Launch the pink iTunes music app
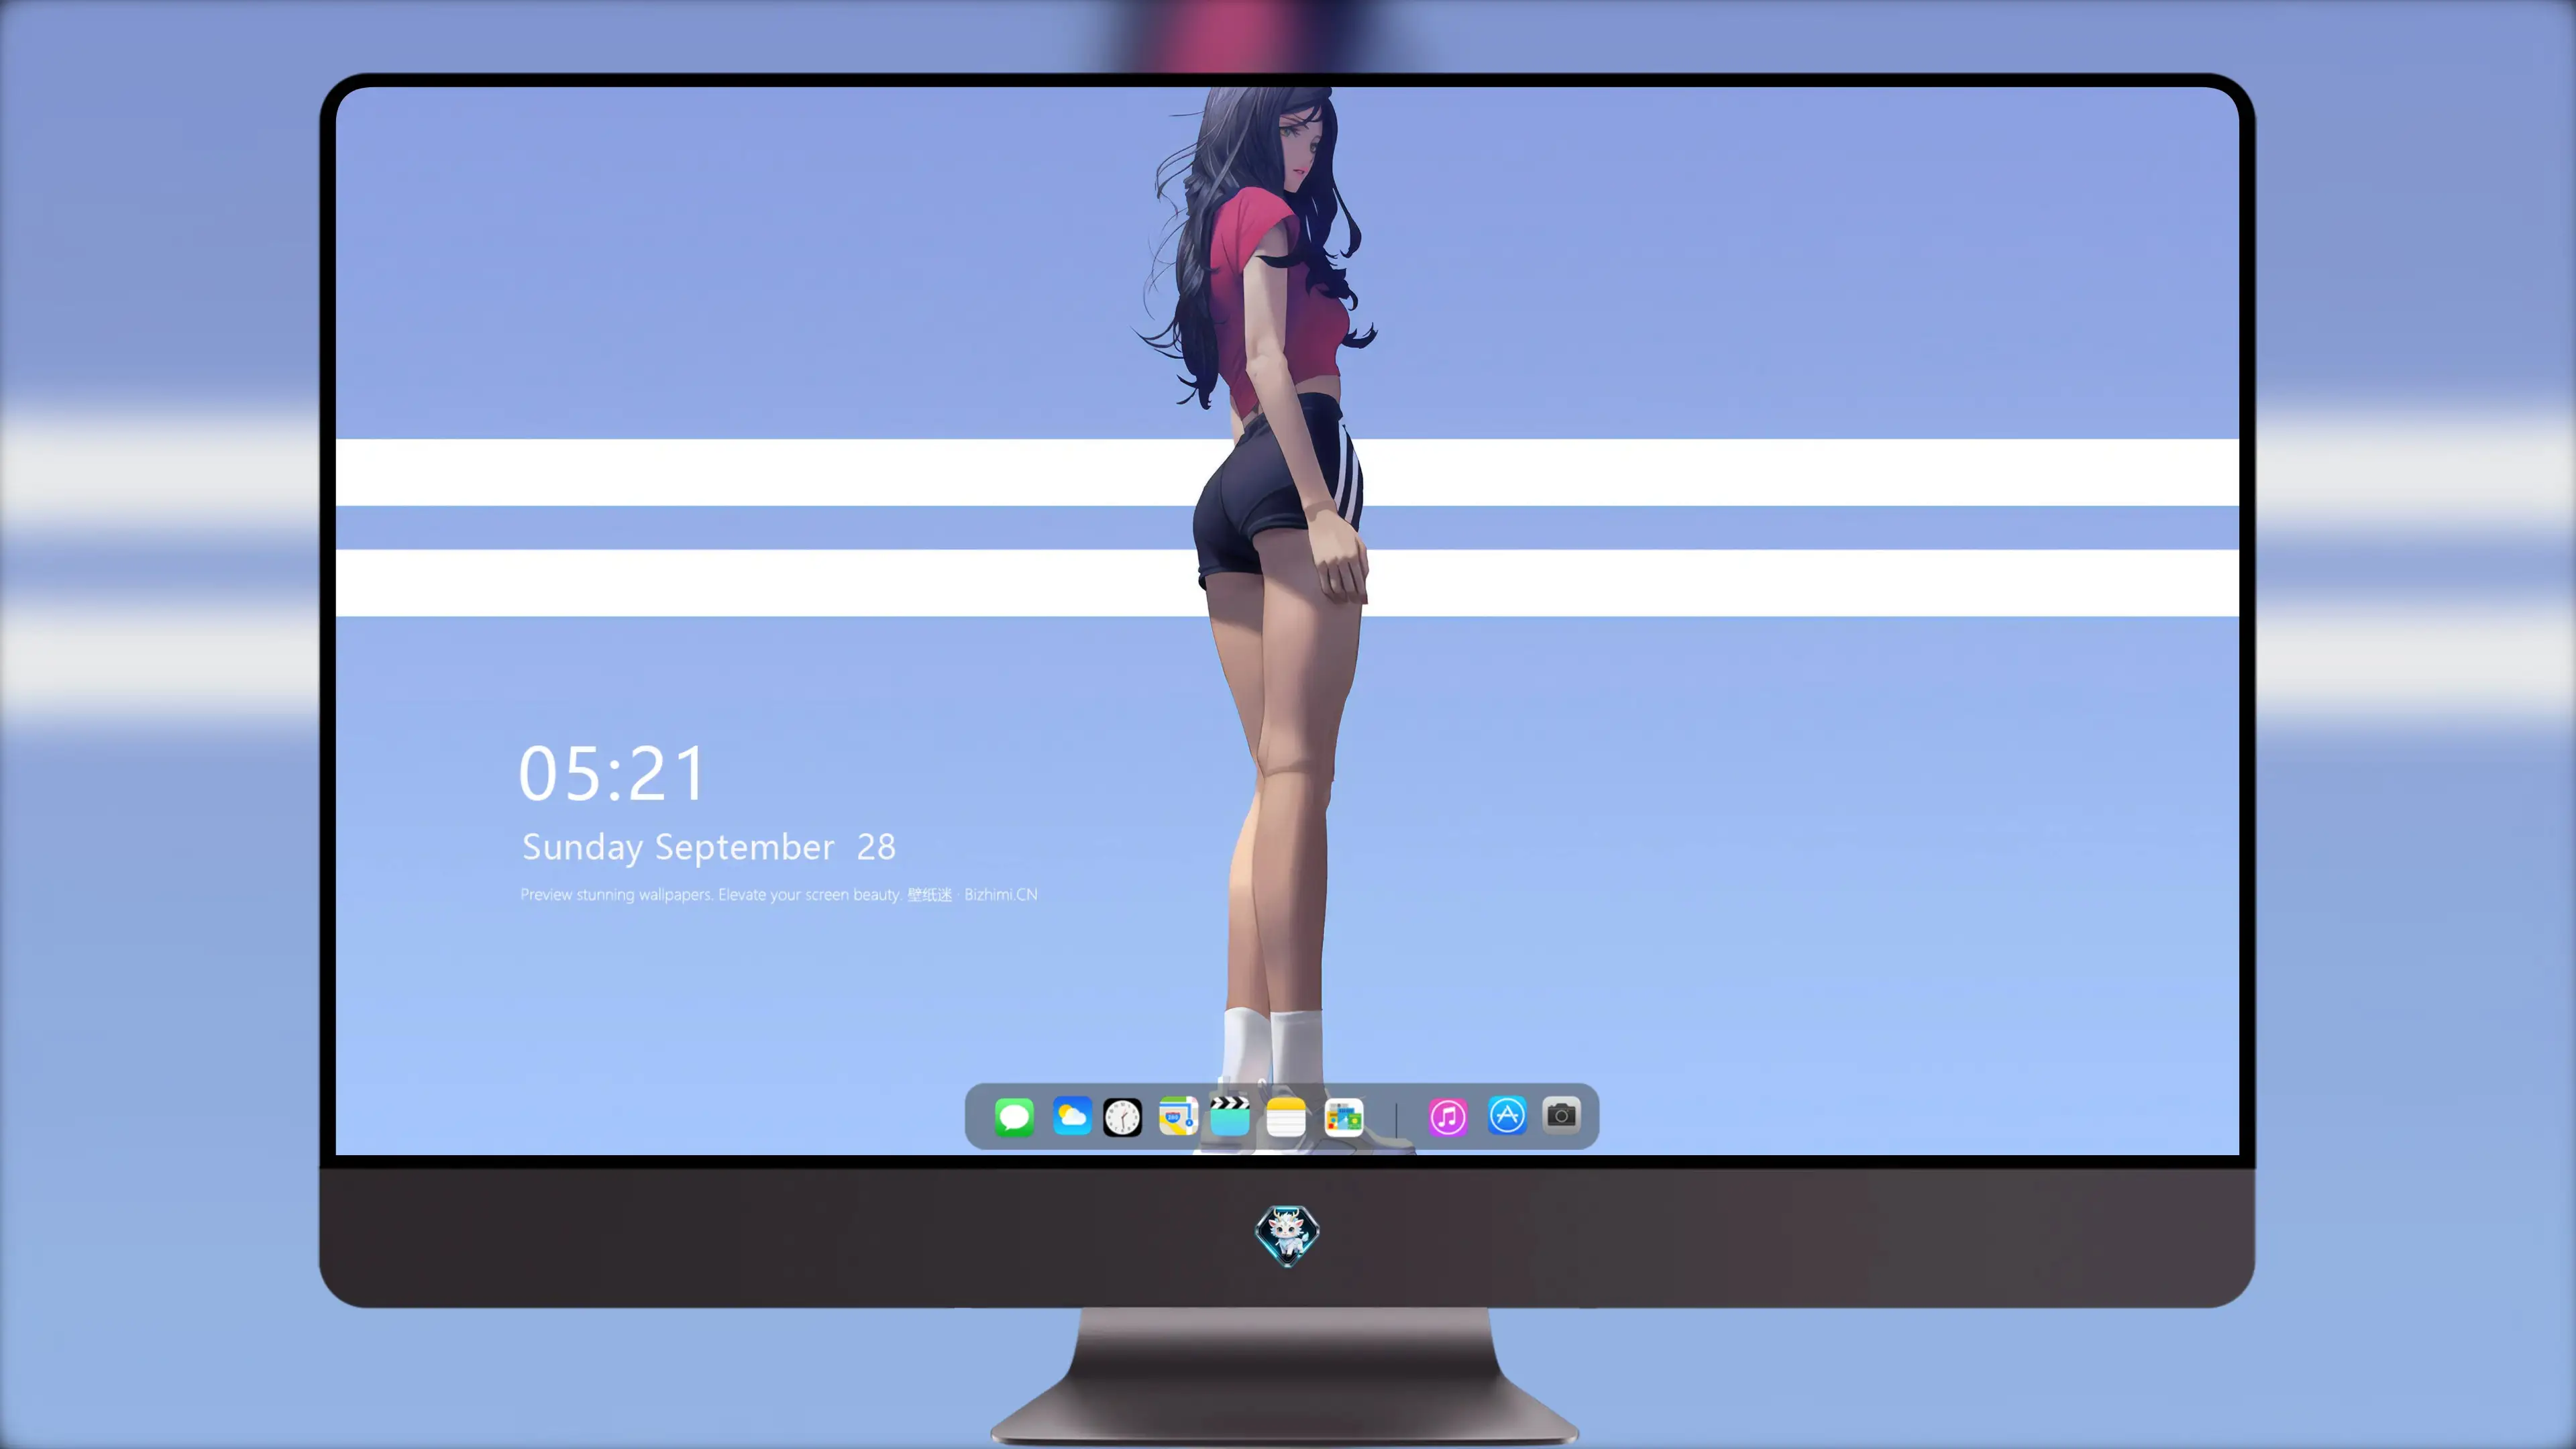The image size is (2576, 1449). [1448, 1116]
